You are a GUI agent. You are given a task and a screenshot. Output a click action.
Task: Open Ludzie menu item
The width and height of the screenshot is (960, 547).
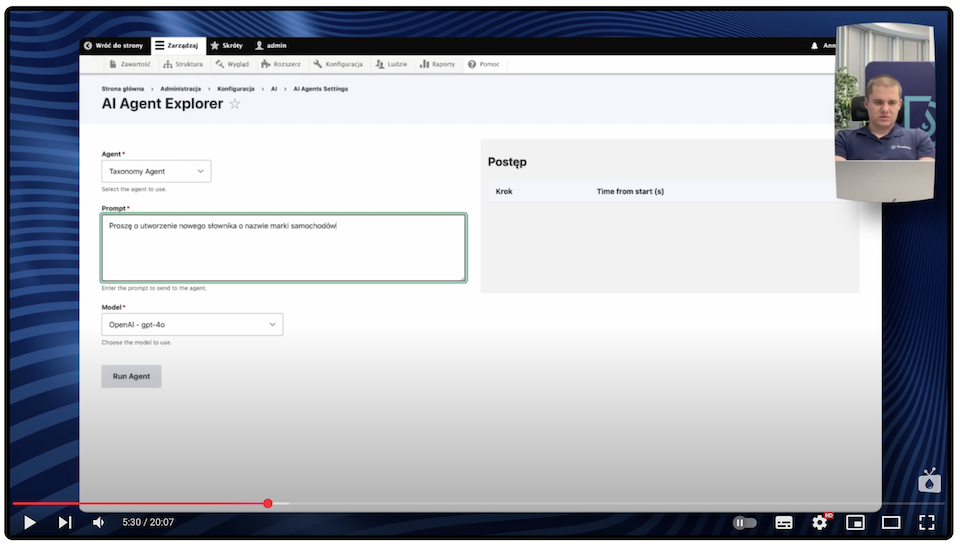click(x=392, y=64)
